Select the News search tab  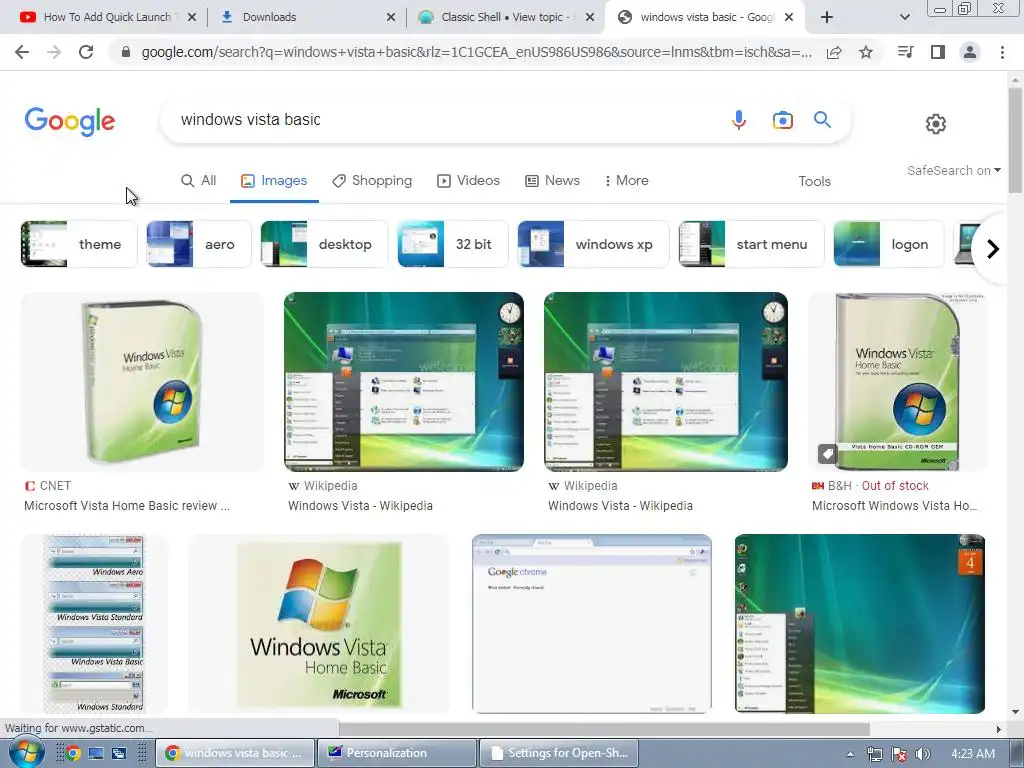[x=552, y=180]
